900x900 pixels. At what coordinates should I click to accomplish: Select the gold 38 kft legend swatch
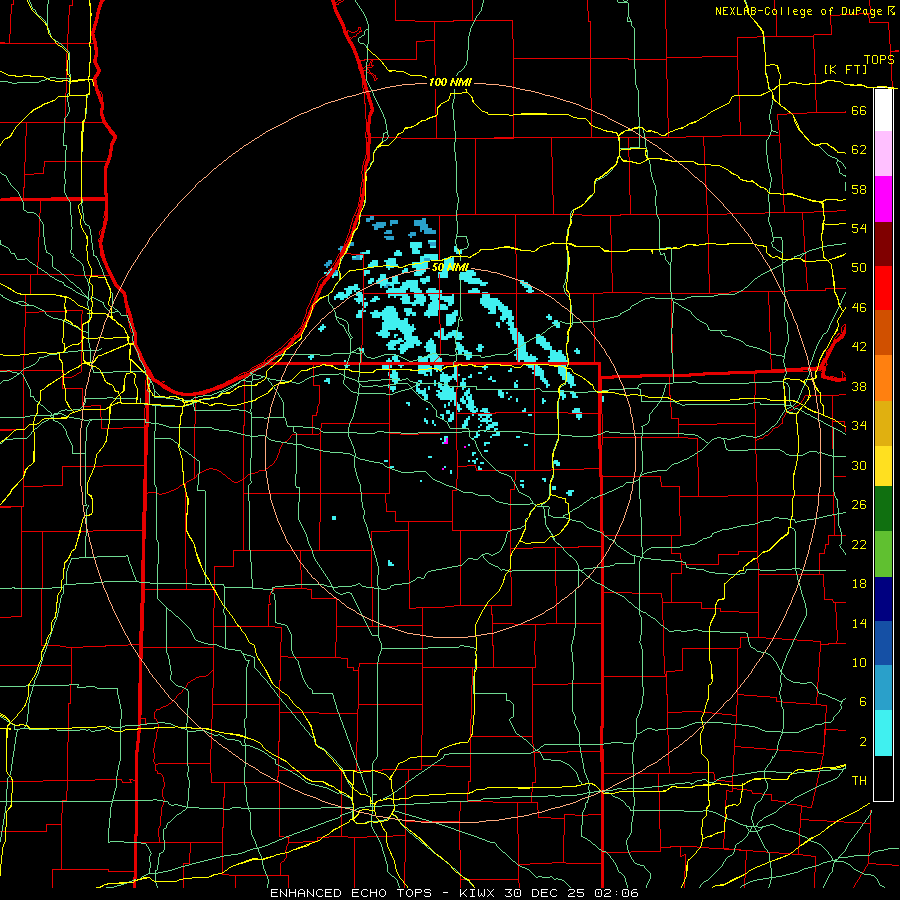click(x=883, y=423)
